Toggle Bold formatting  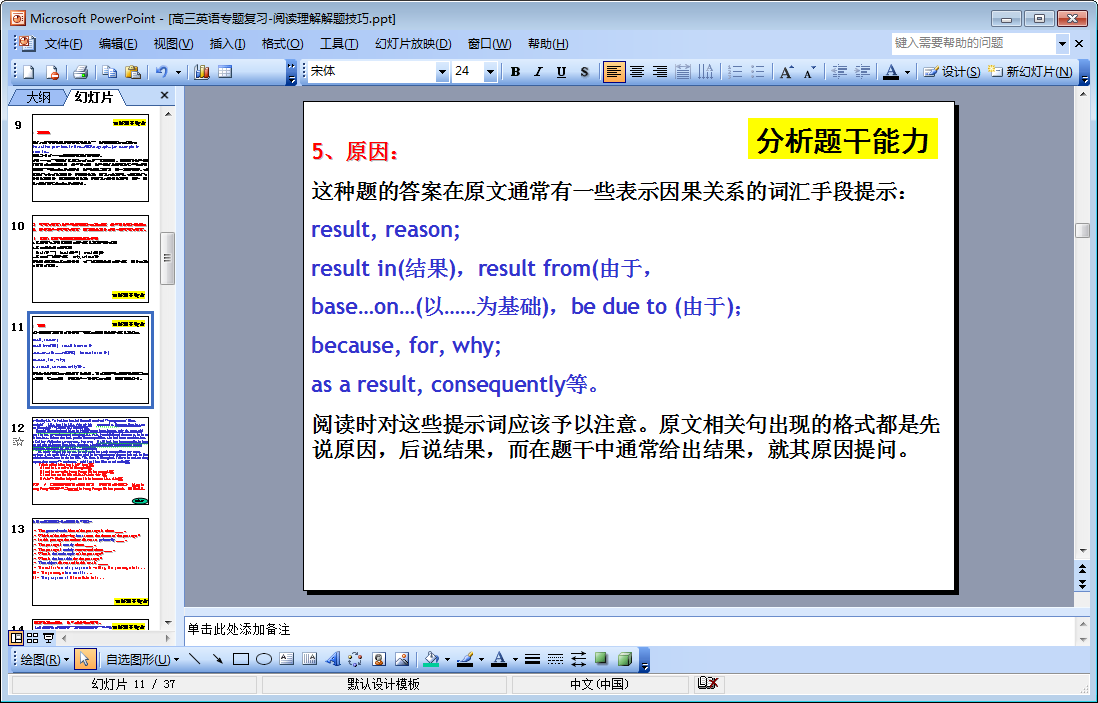point(515,71)
